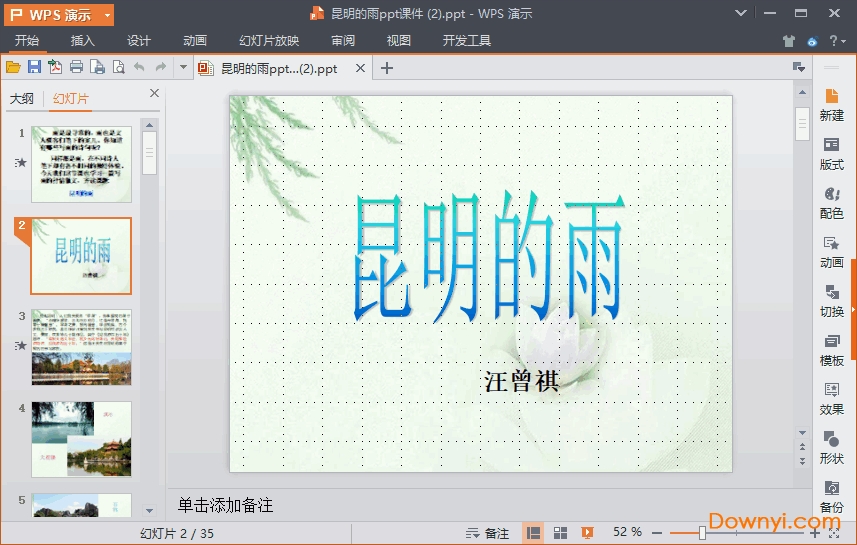Redo the last action
This screenshot has height=545, width=857.
161,67
